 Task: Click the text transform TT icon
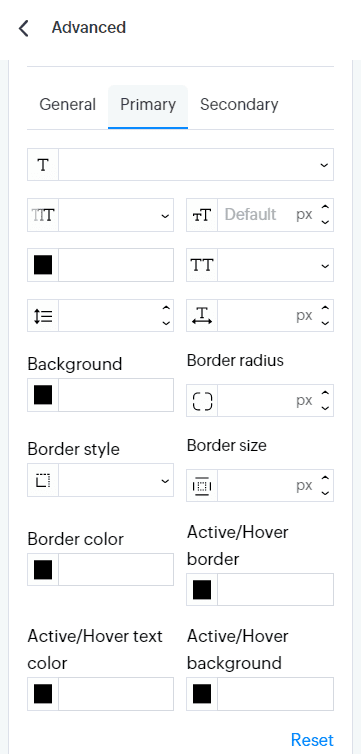pyautogui.click(x=202, y=265)
